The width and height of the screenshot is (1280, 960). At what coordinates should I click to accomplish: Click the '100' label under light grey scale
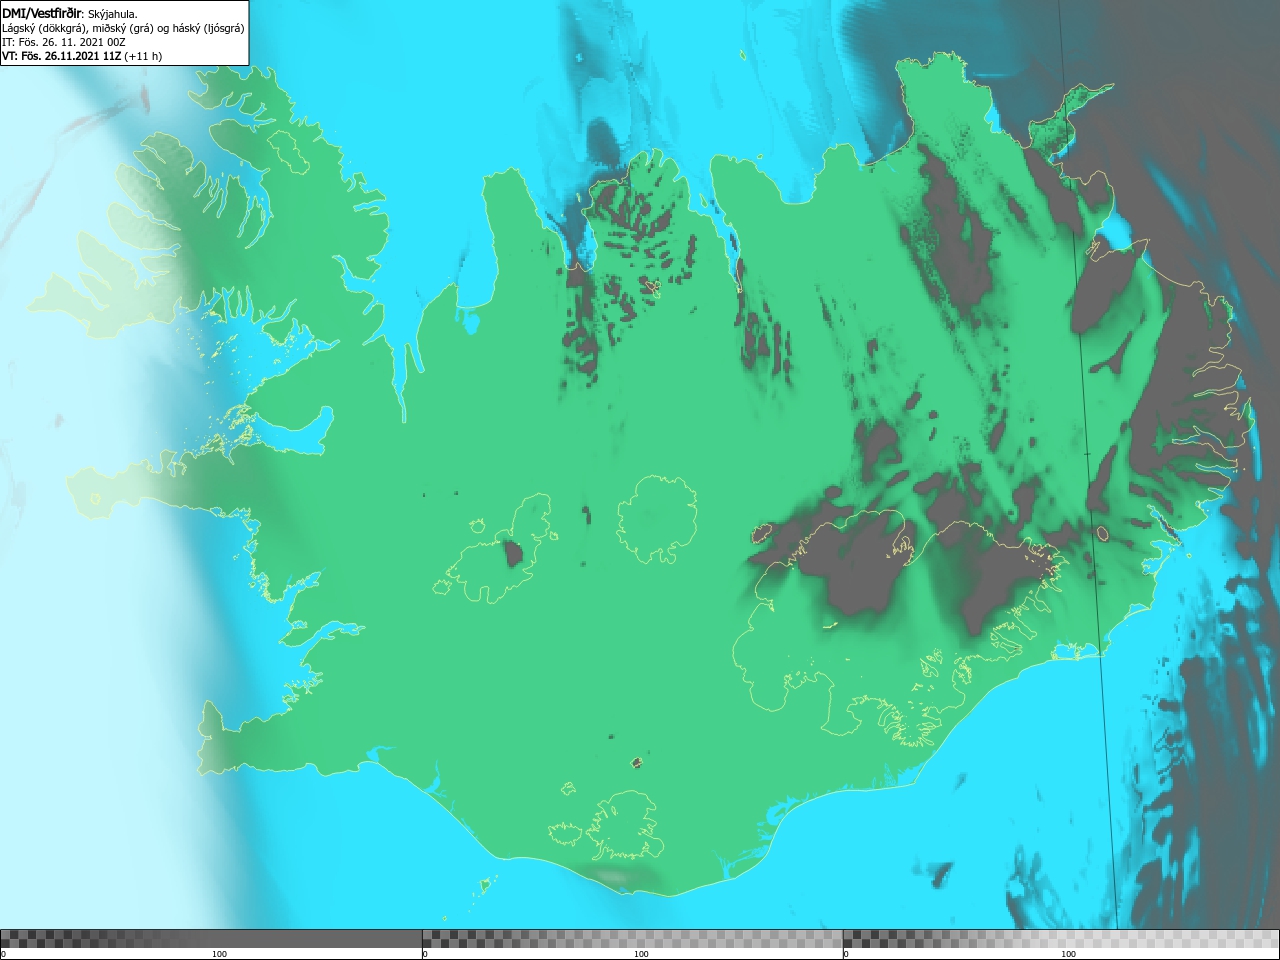(1068, 954)
